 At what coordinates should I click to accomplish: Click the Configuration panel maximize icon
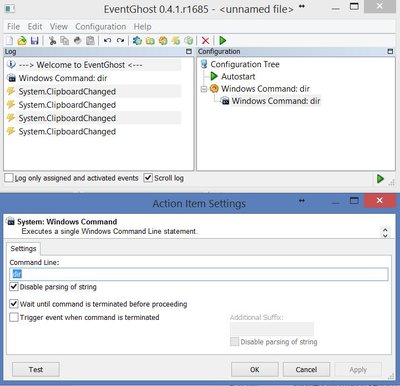[390, 51]
